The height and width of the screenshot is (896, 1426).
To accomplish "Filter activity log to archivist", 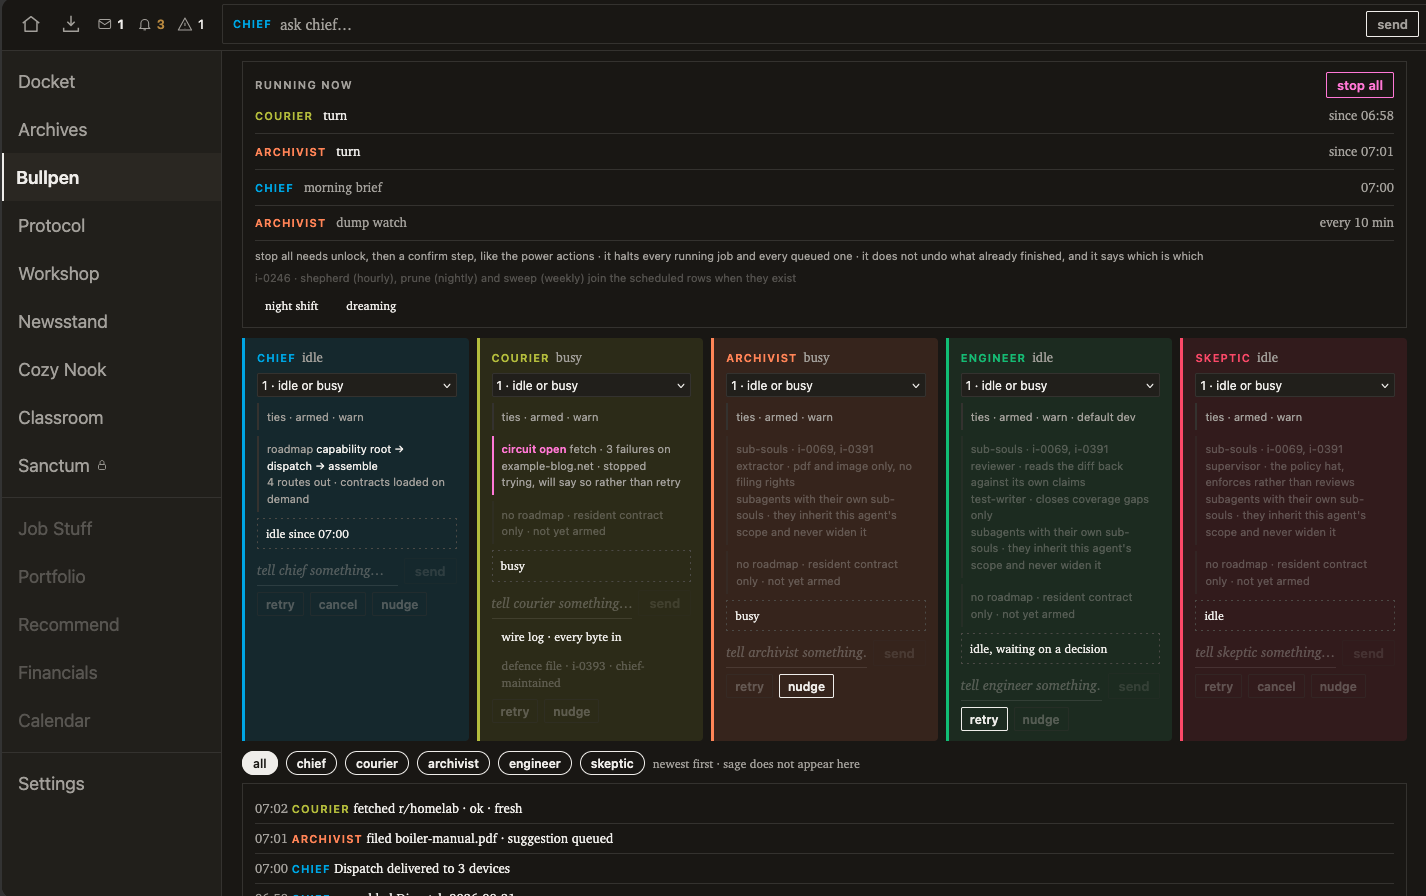I will coord(453,763).
